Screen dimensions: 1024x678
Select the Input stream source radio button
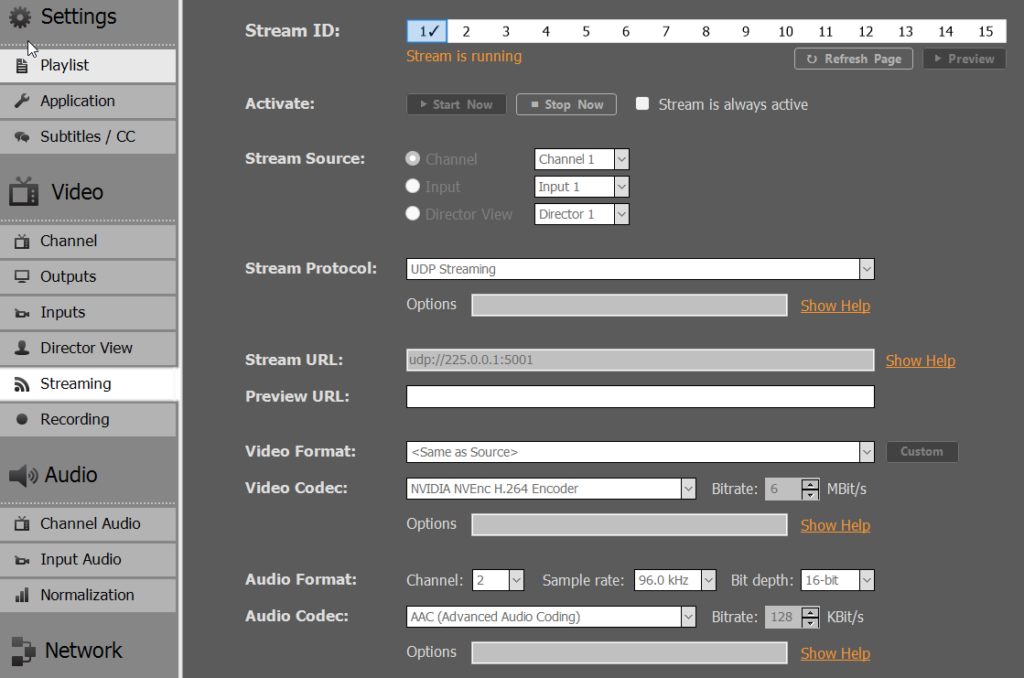412,186
